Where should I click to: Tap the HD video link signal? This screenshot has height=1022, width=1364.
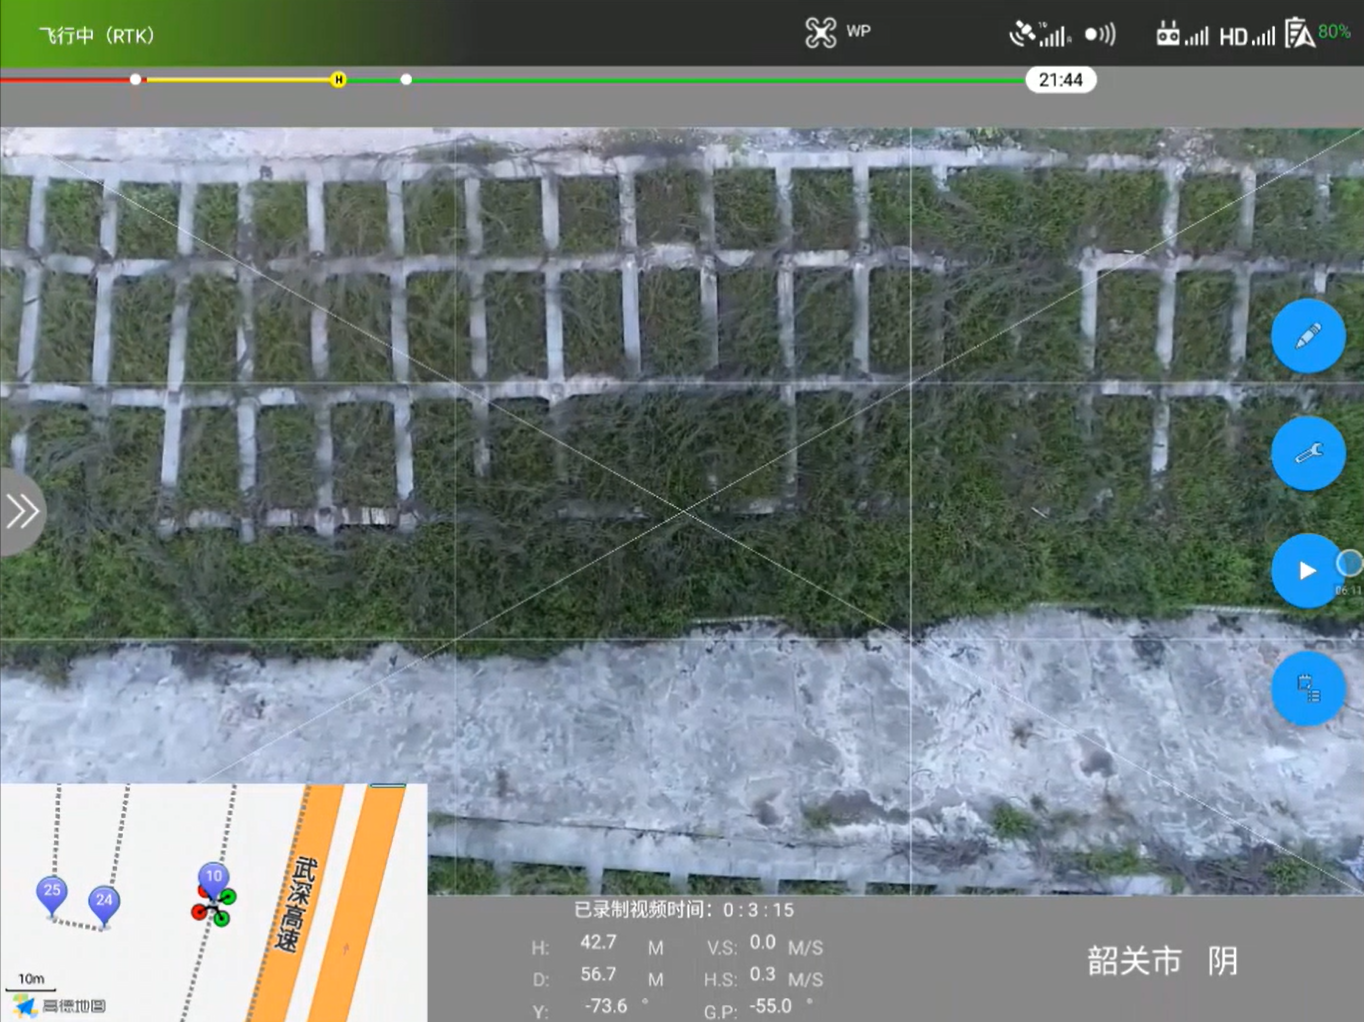1246,36
